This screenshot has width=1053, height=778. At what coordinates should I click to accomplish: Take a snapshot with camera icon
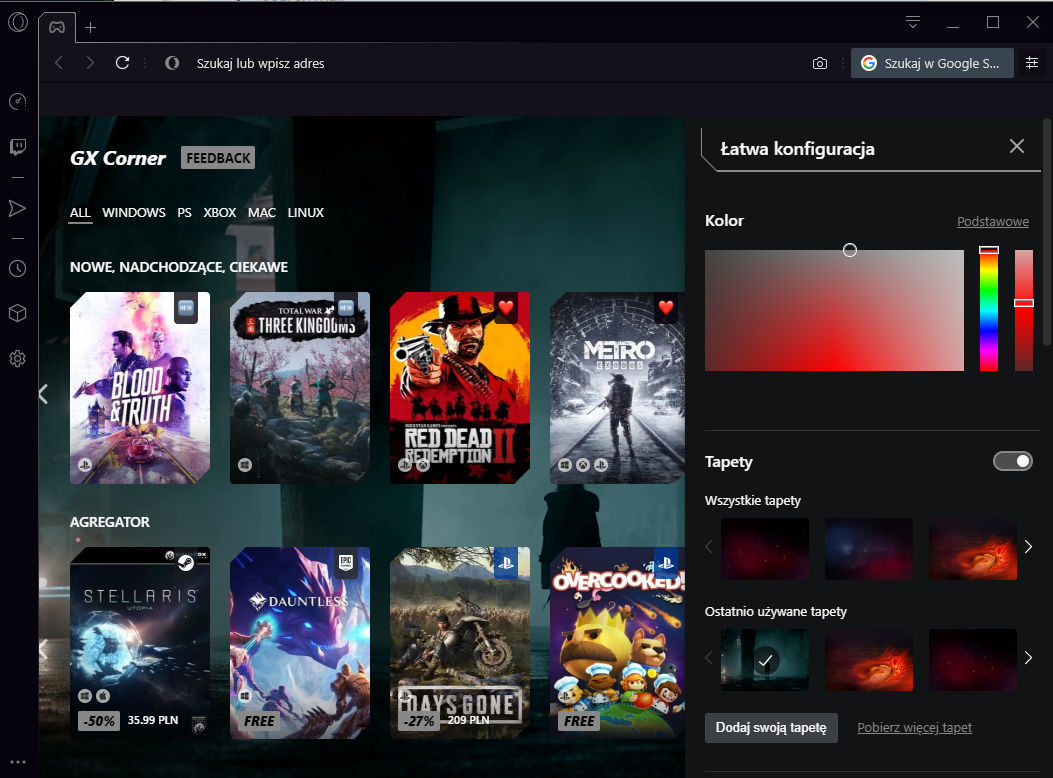pyautogui.click(x=819, y=63)
